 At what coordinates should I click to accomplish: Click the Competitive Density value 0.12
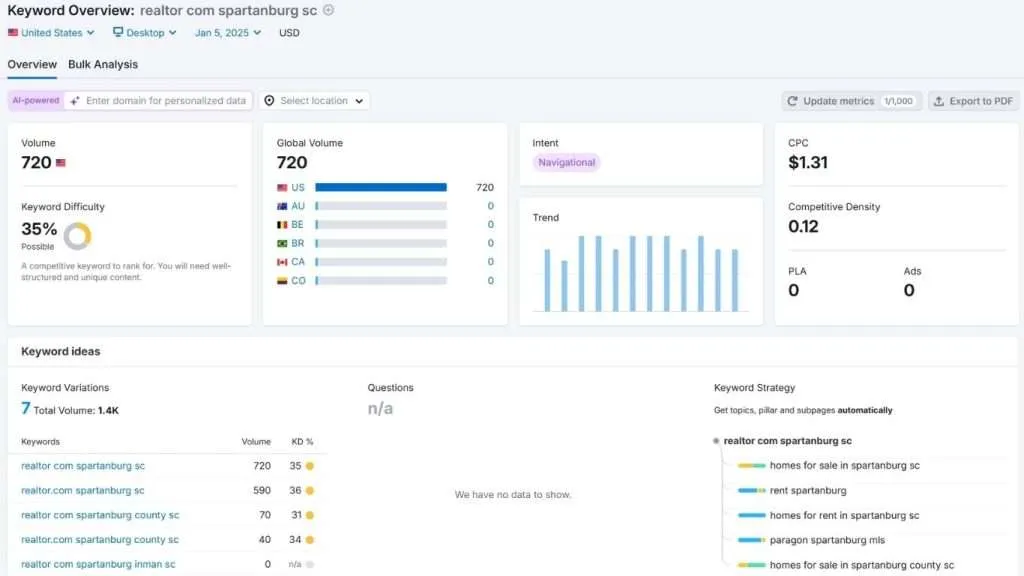point(803,227)
